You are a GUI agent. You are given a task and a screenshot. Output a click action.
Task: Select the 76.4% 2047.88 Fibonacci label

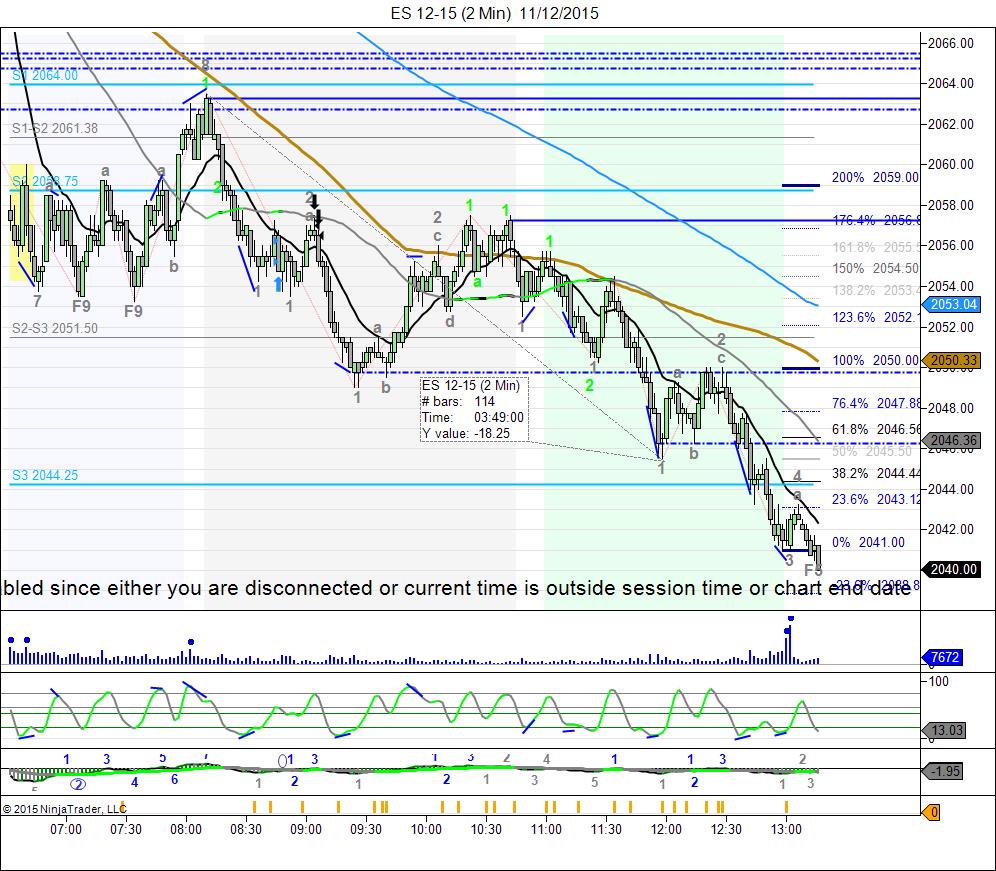pos(876,403)
